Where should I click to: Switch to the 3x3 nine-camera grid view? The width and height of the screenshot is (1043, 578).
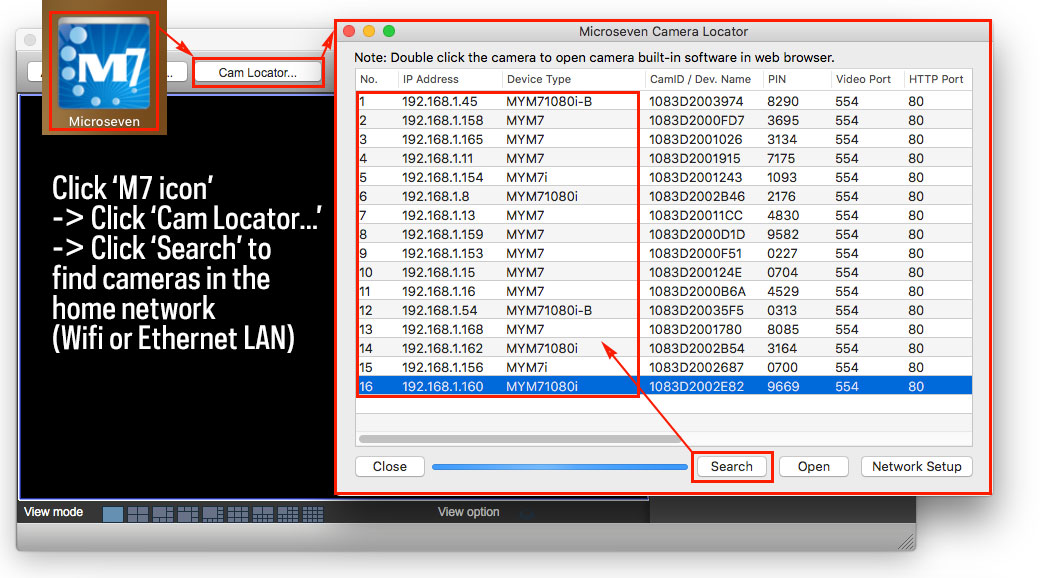(x=237, y=513)
